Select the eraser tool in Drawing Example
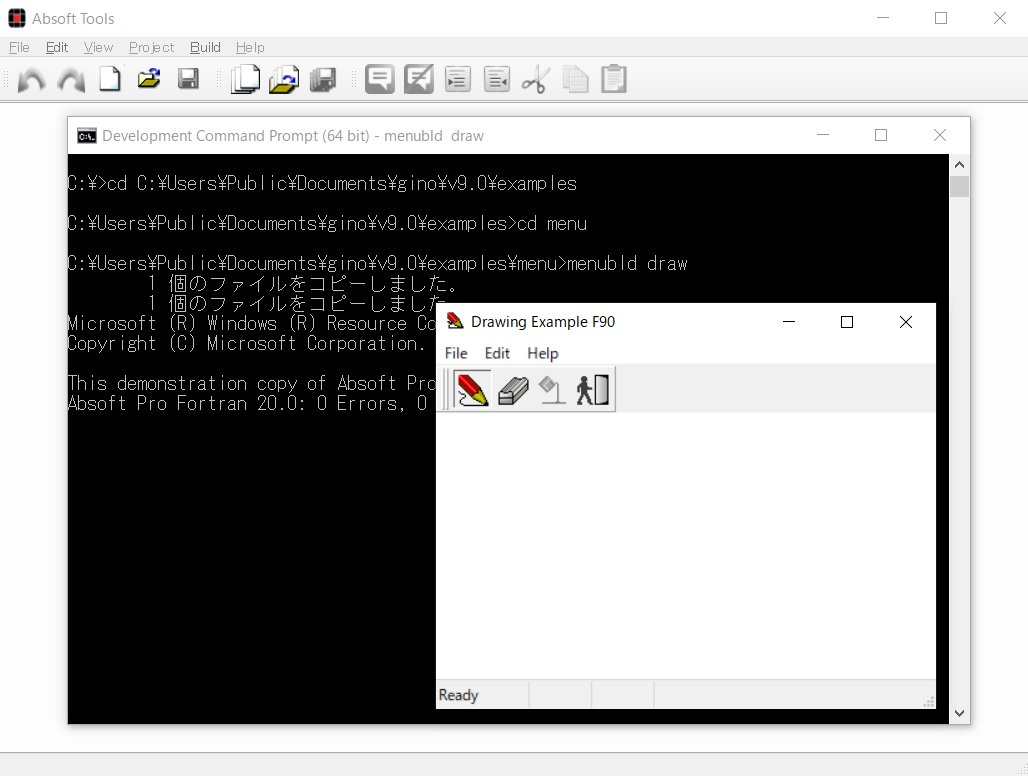The width and height of the screenshot is (1028, 776). point(513,390)
